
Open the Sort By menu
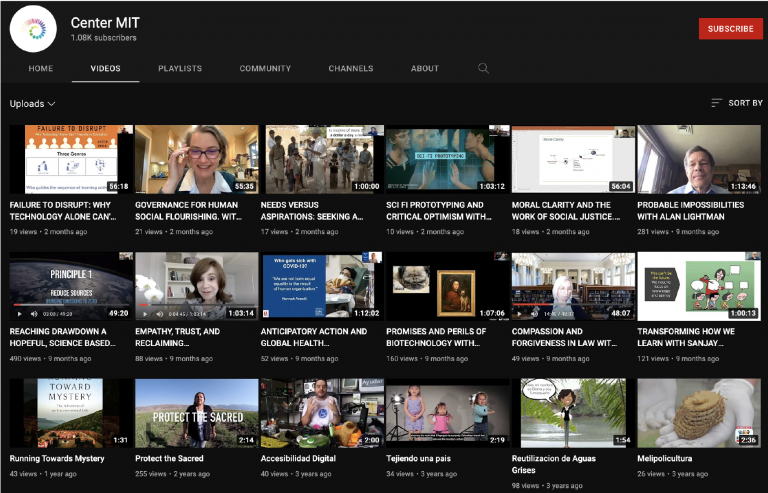pos(745,103)
